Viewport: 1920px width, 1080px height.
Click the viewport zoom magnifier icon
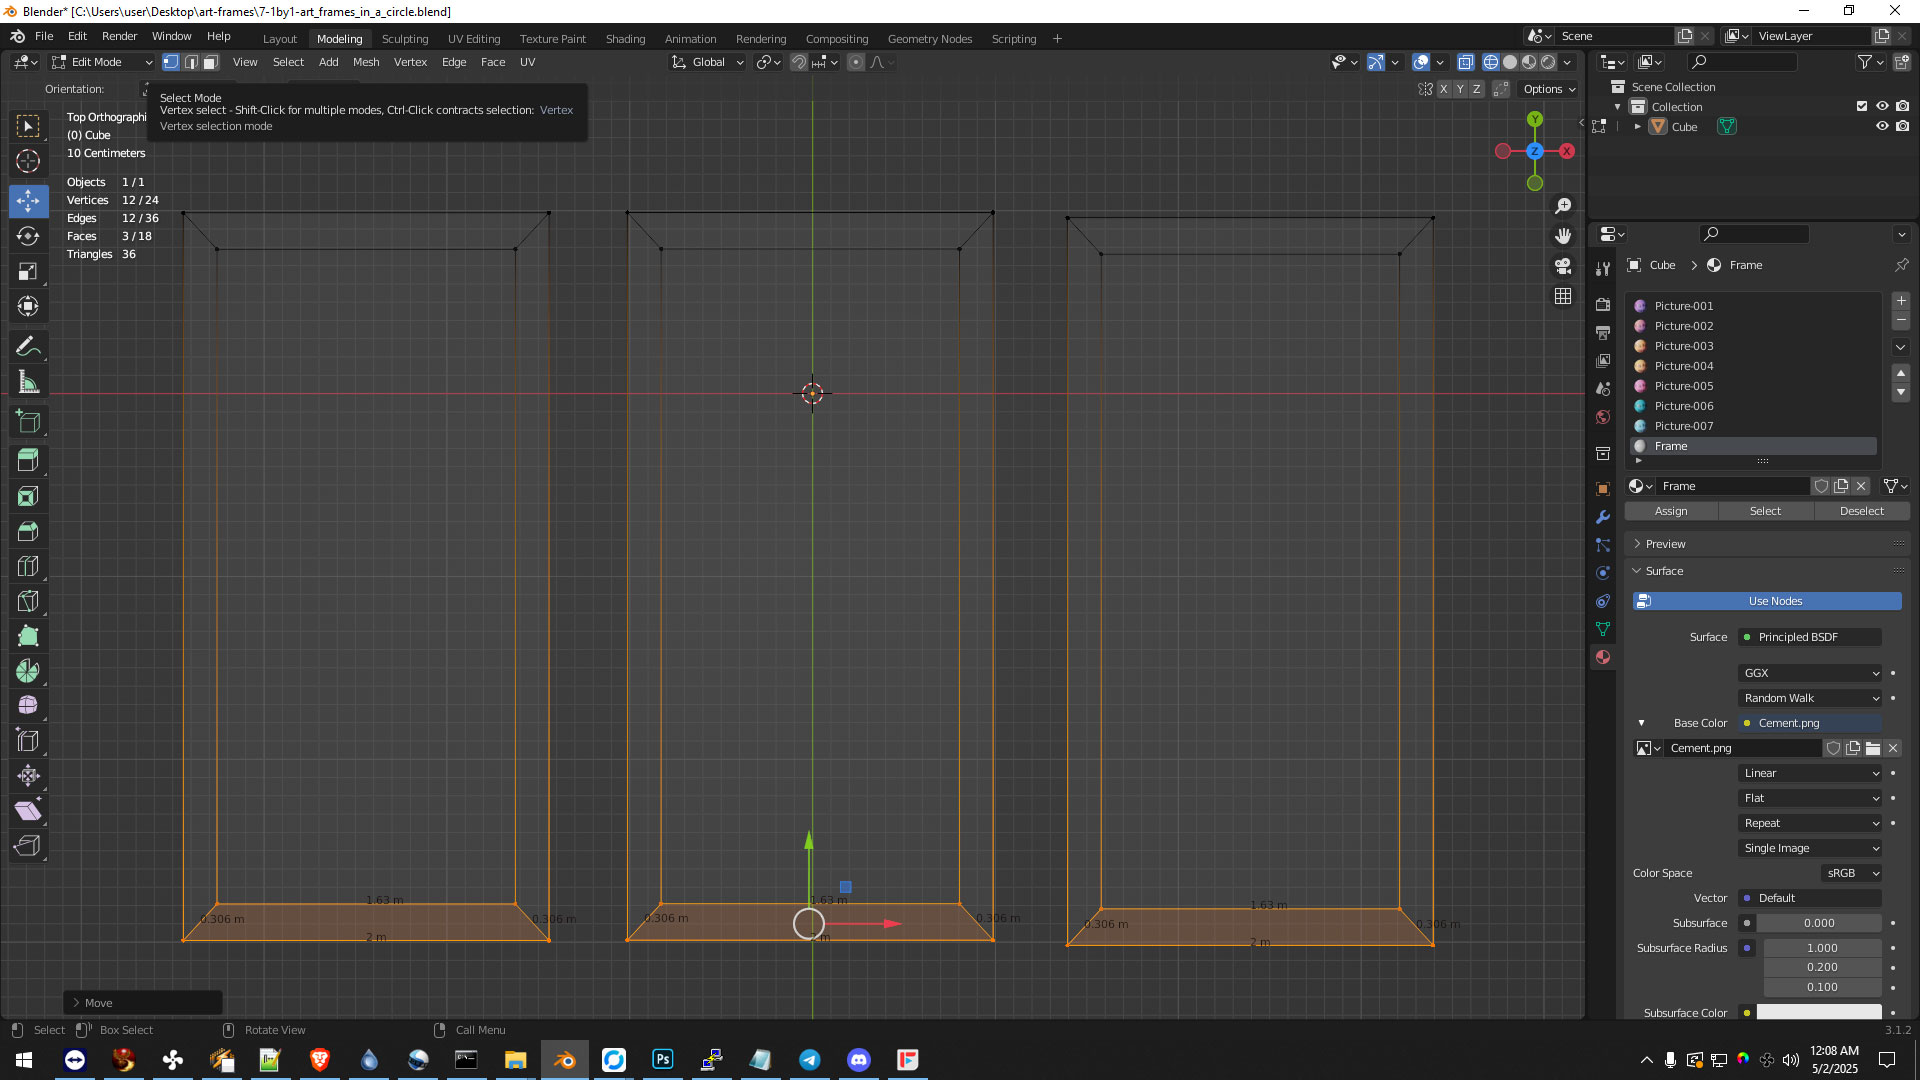[x=1563, y=206]
